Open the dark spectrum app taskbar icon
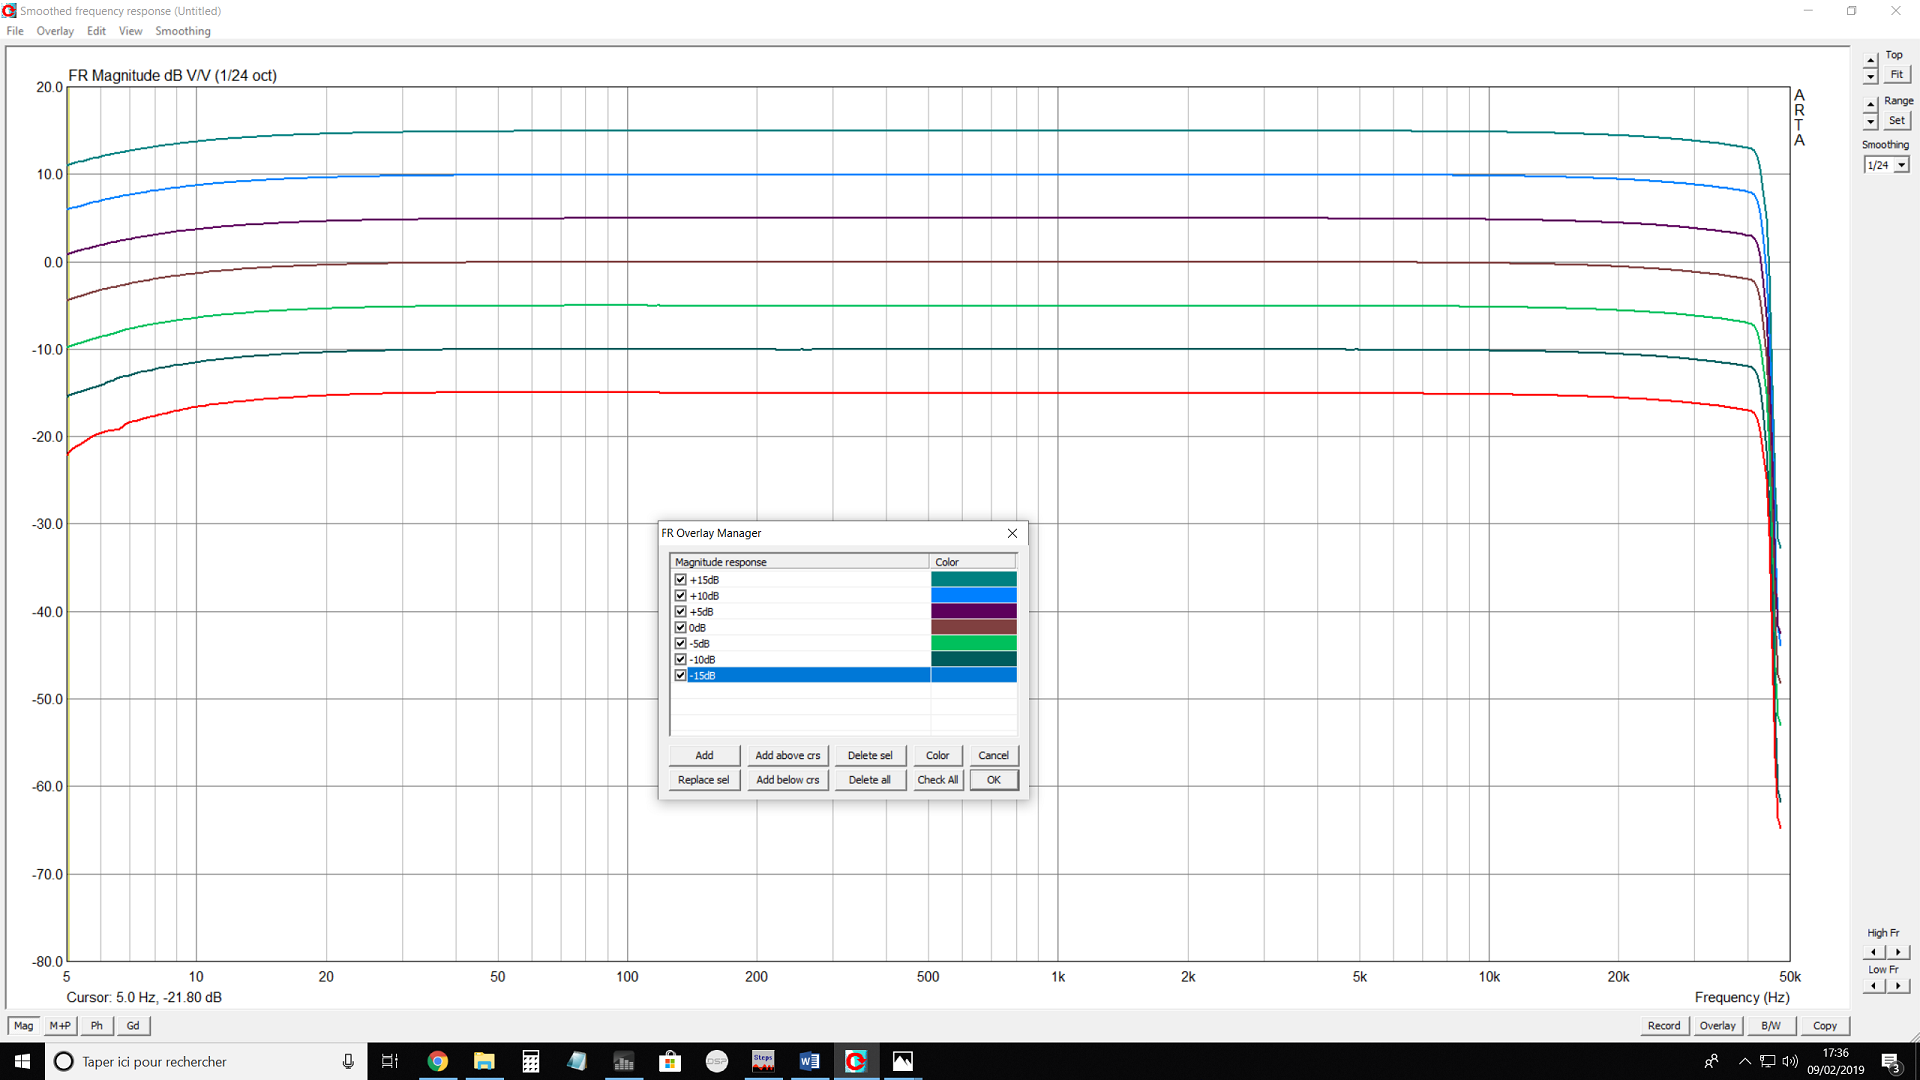 click(624, 1061)
